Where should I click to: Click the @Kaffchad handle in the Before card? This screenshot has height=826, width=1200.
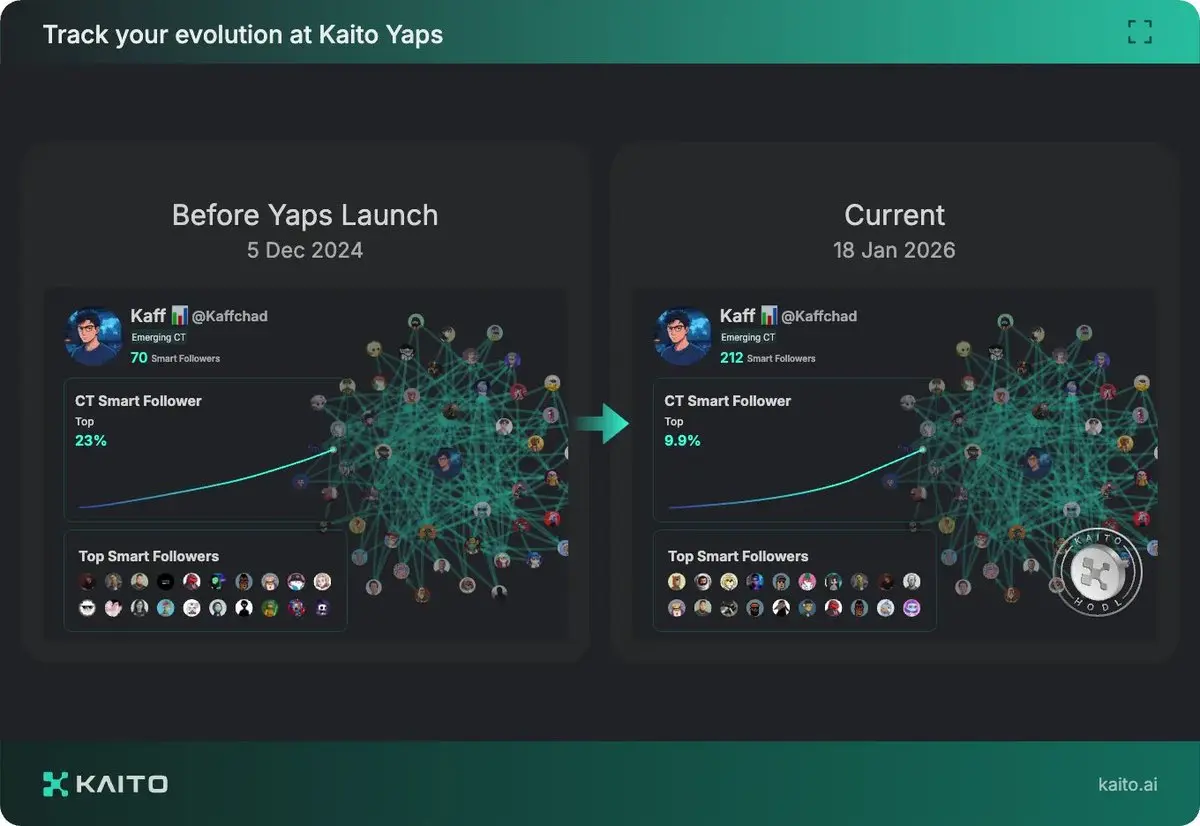[x=230, y=316]
